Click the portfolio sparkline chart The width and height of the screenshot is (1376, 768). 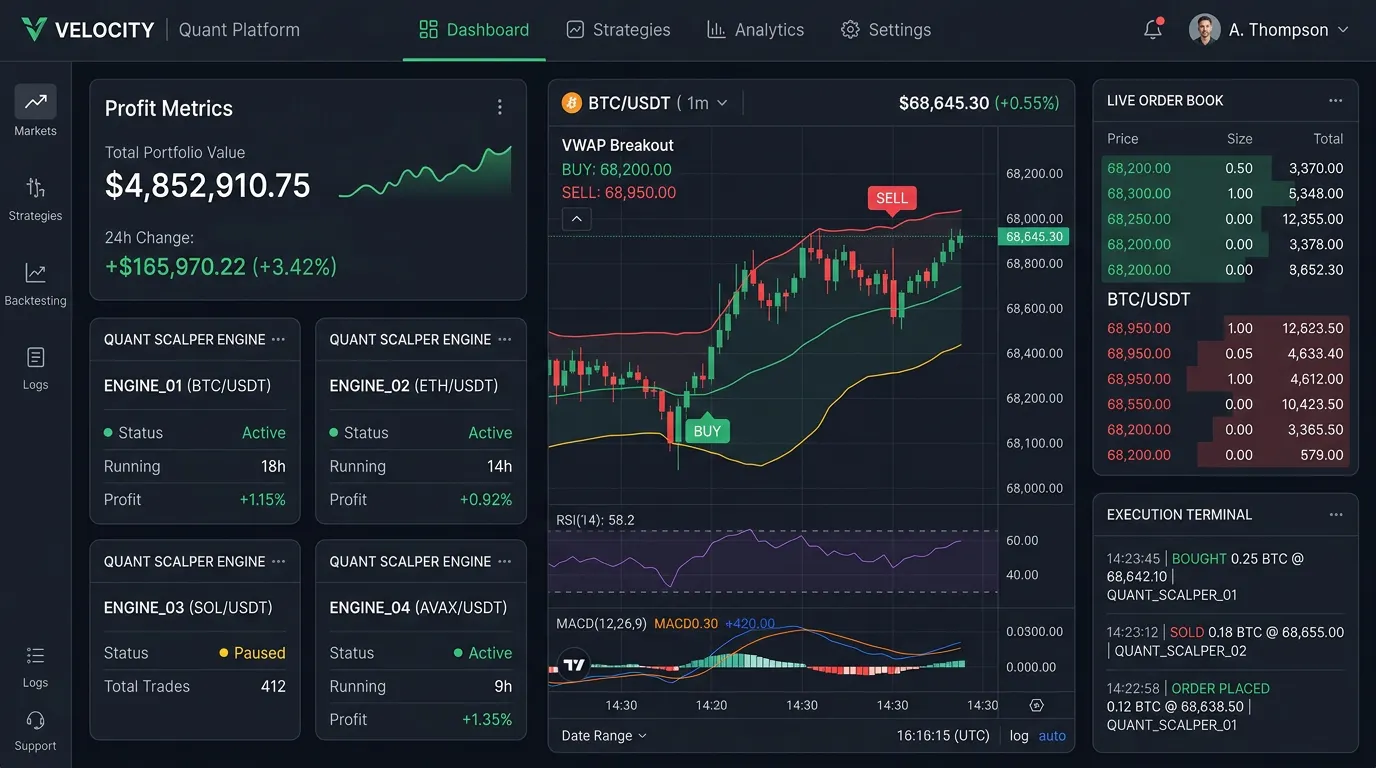point(425,172)
